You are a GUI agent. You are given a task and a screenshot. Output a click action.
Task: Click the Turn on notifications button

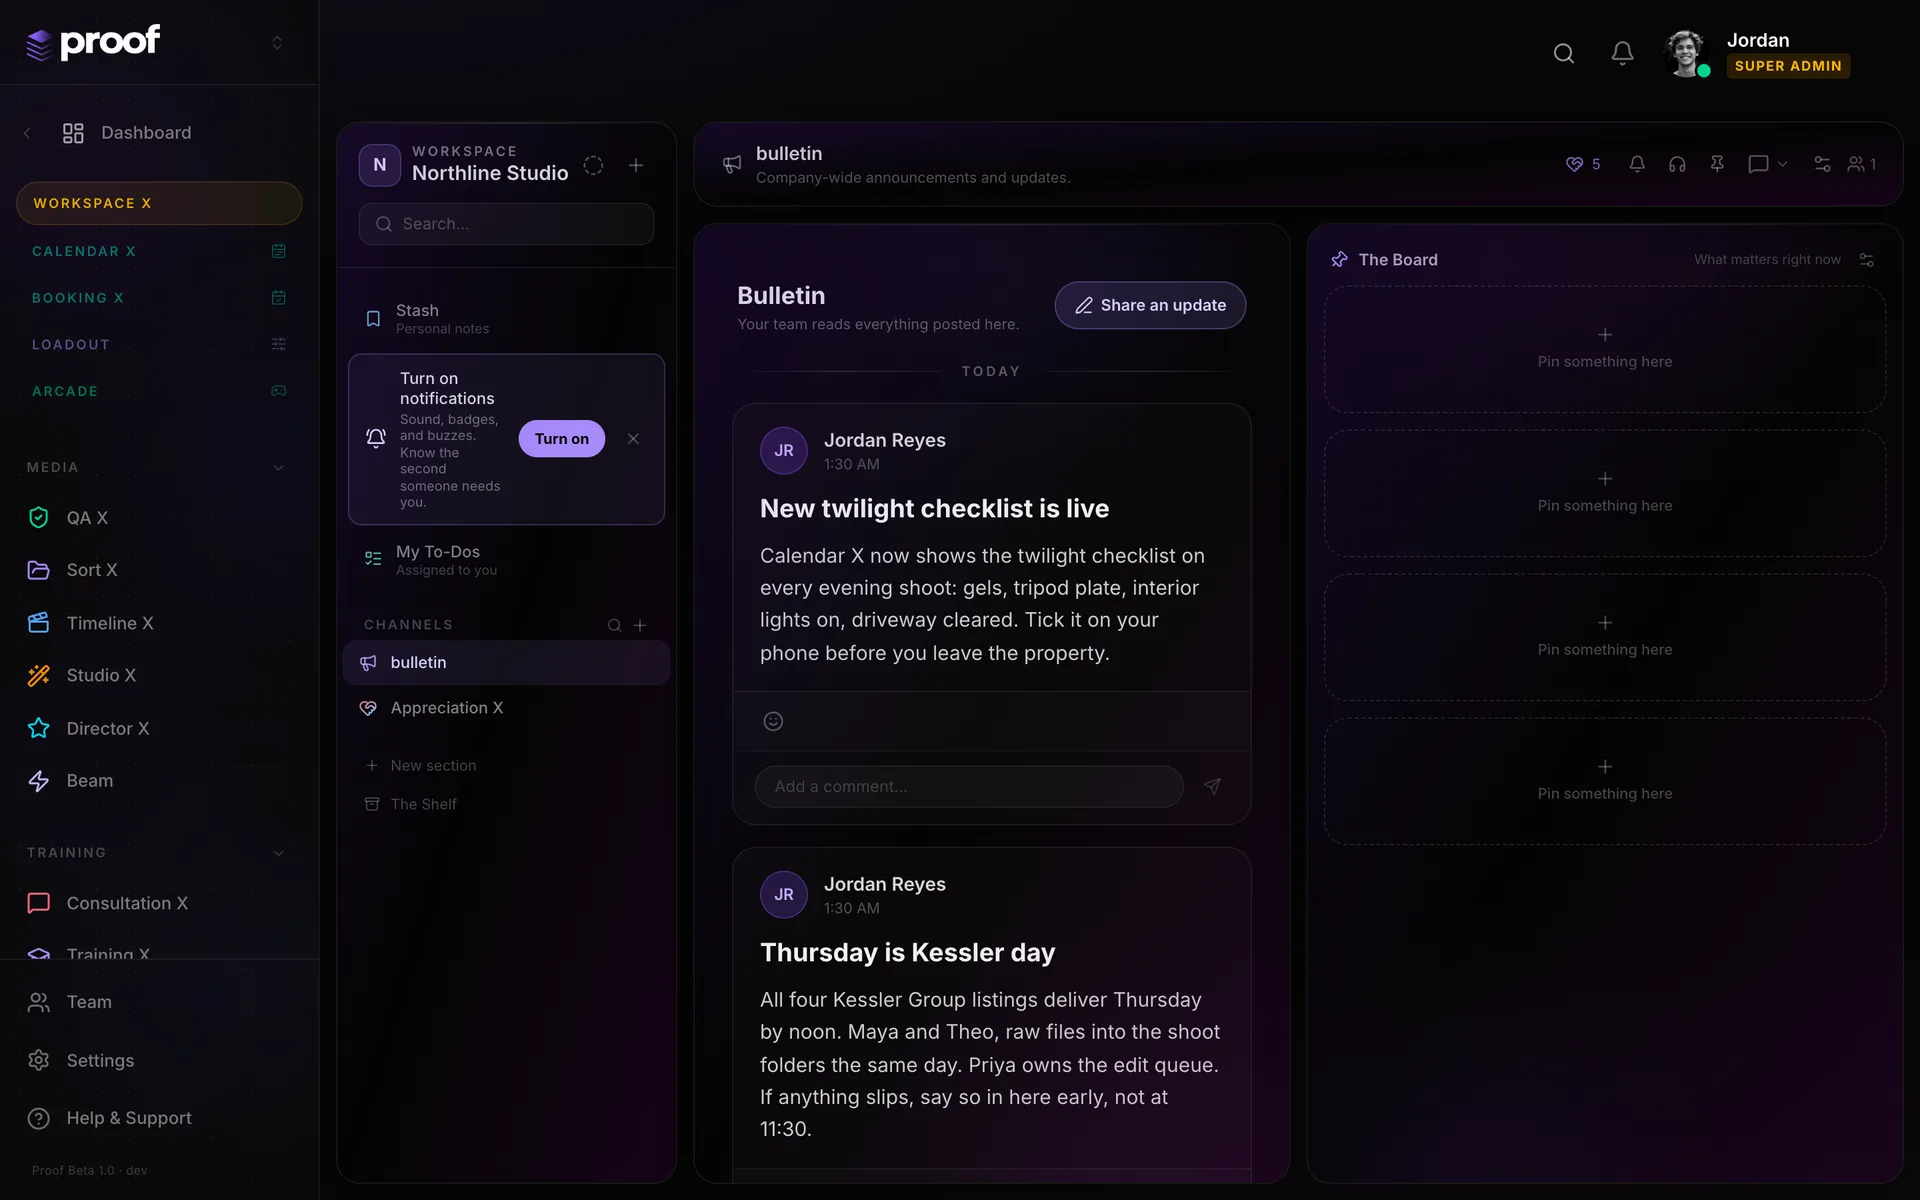pyautogui.click(x=561, y=439)
